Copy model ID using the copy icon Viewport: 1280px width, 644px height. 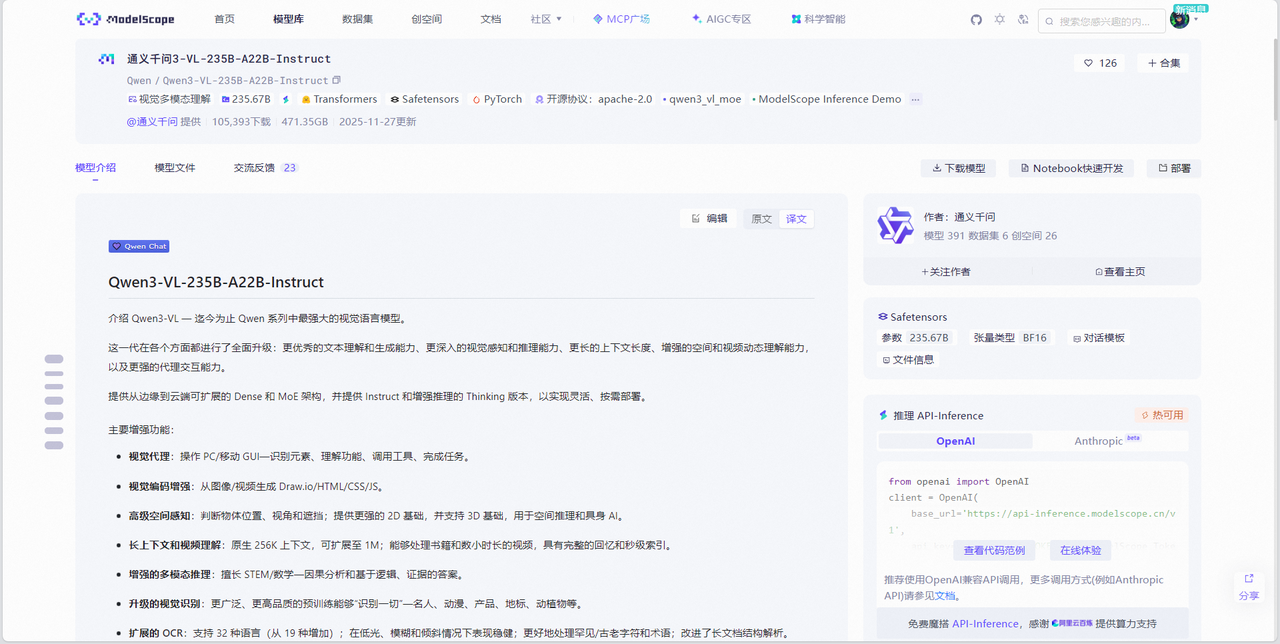pos(337,80)
